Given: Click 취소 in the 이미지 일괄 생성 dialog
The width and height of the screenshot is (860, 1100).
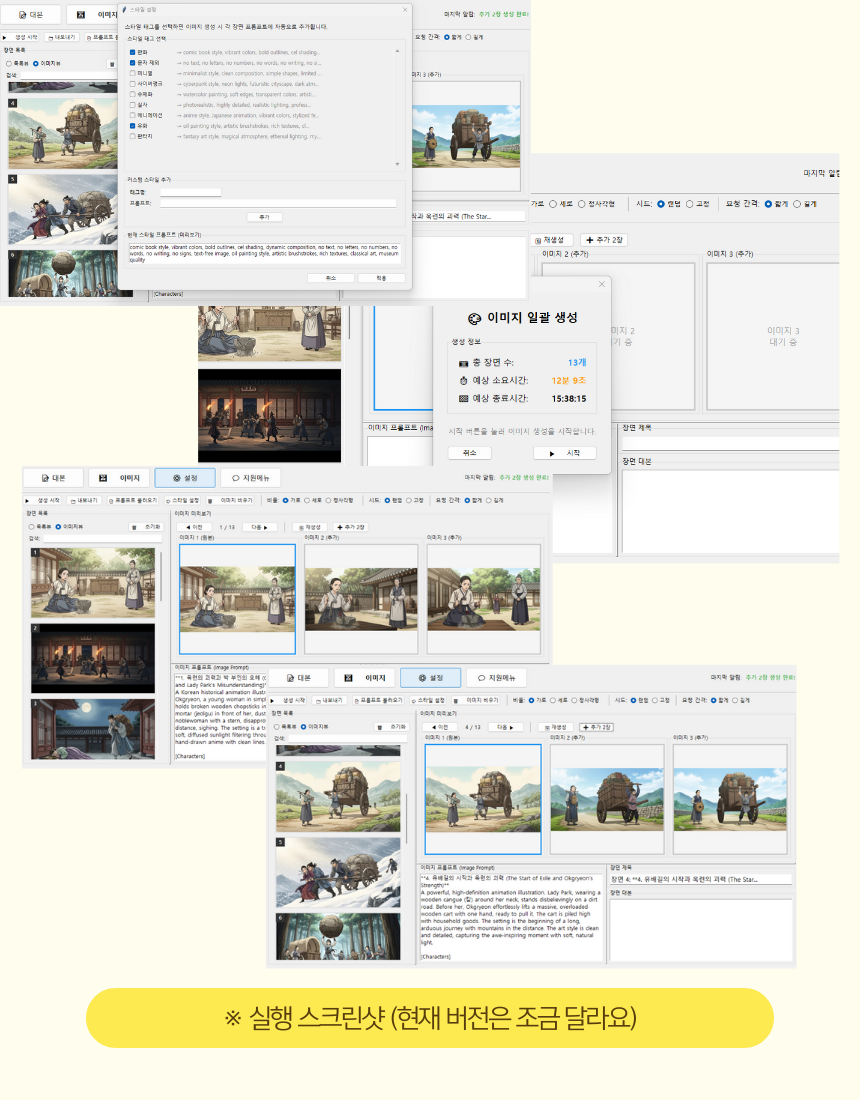Looking at the screenshot, I should (469, 453).
